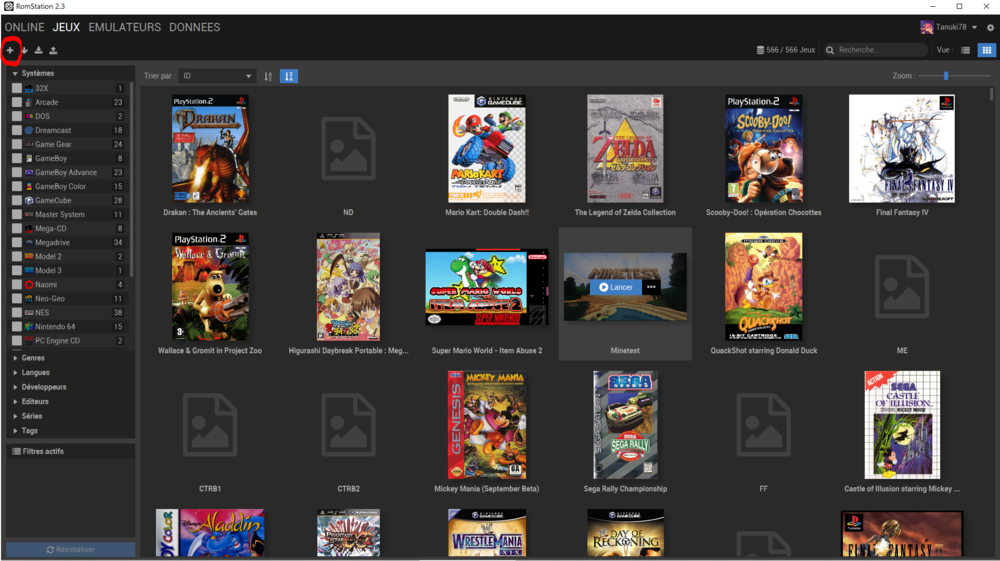Click the Filtres actifs list icon

(x=17, y=451)
